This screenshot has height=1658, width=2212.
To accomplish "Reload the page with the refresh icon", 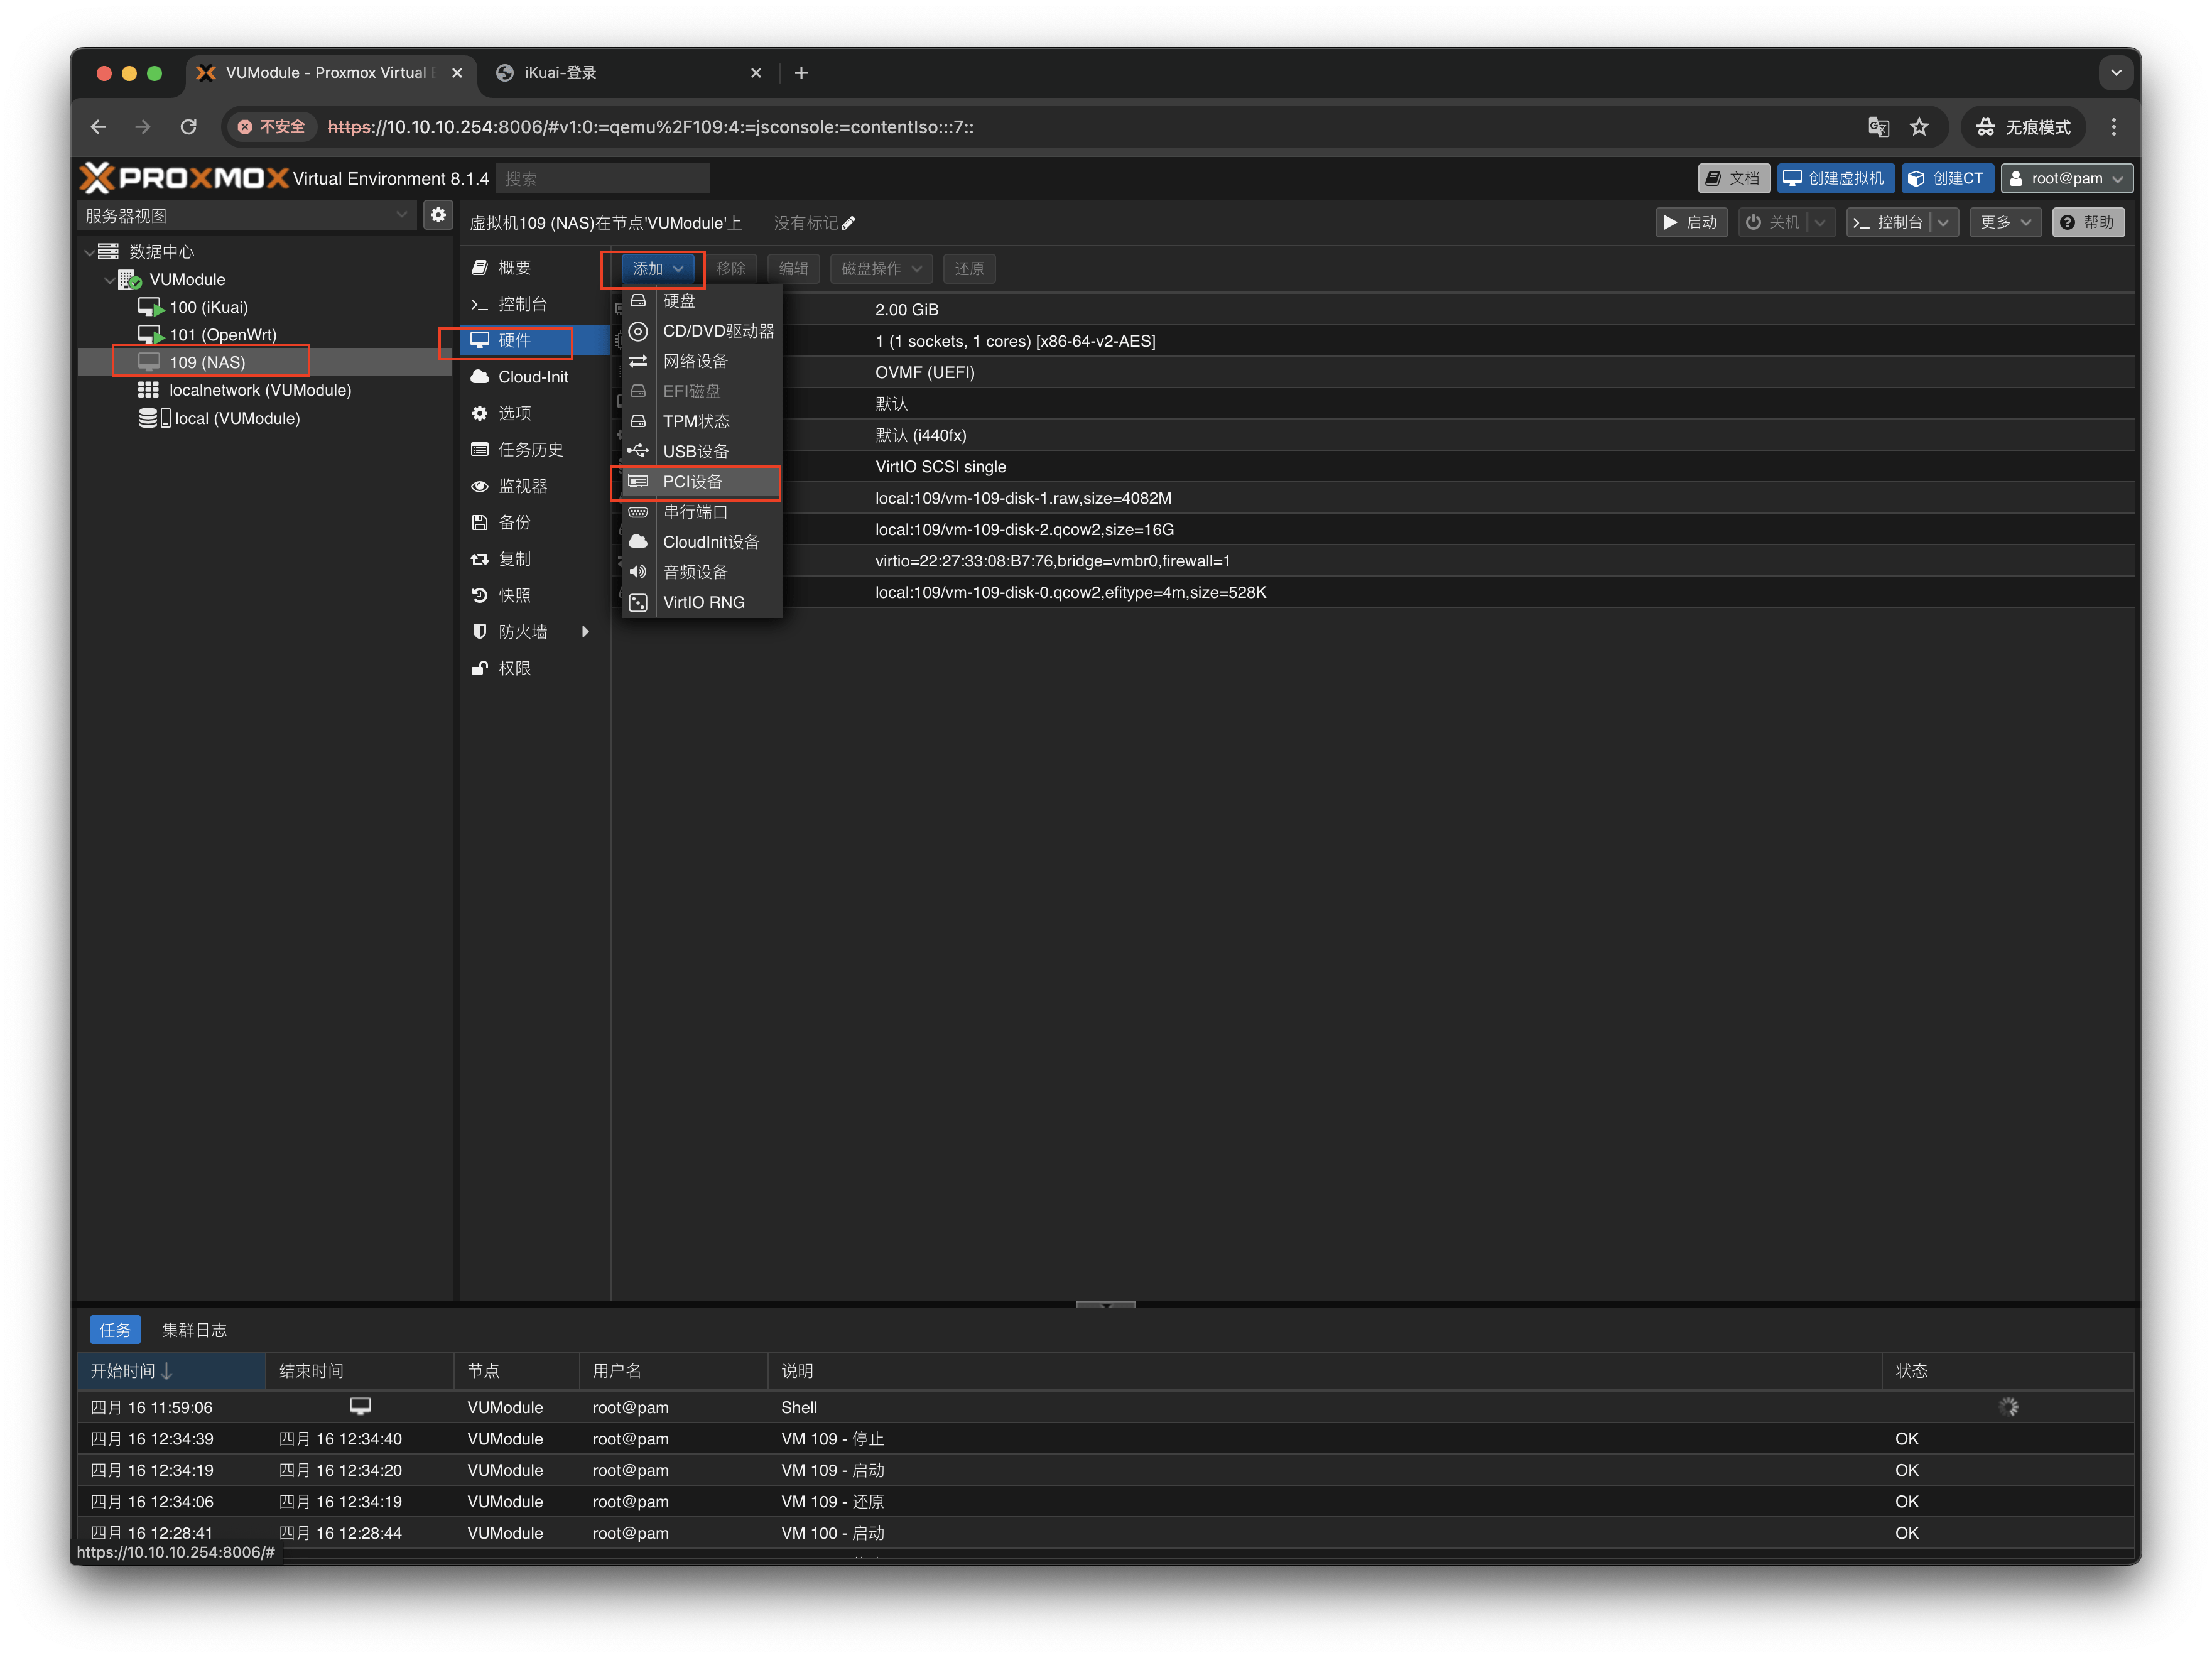I will click(188, 127).
